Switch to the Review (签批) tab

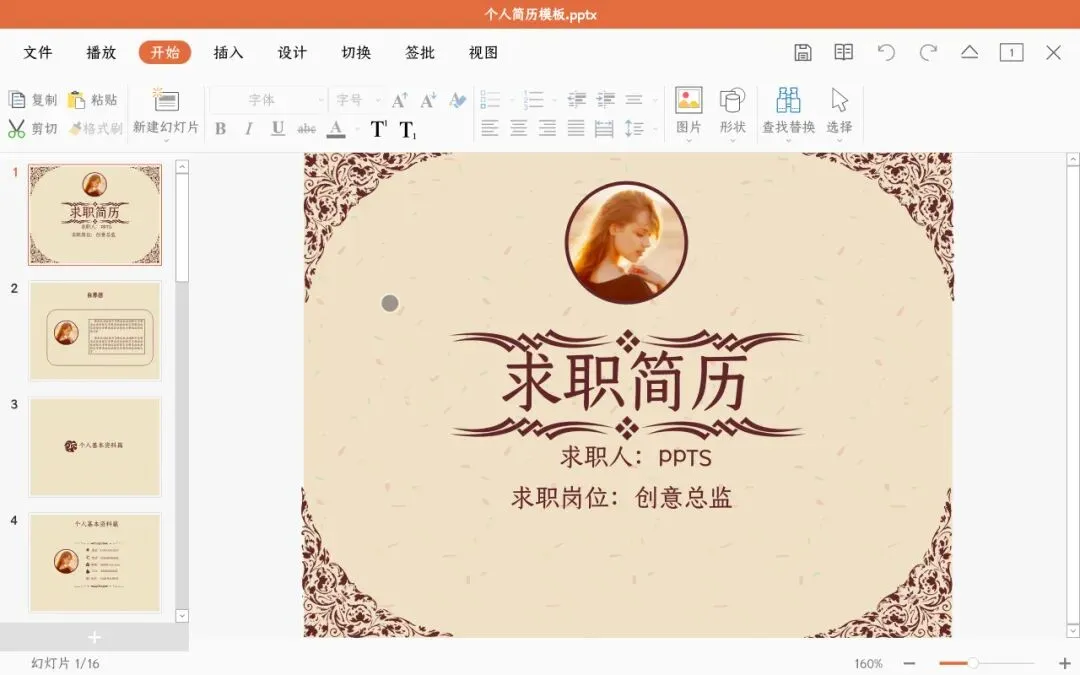419,52
